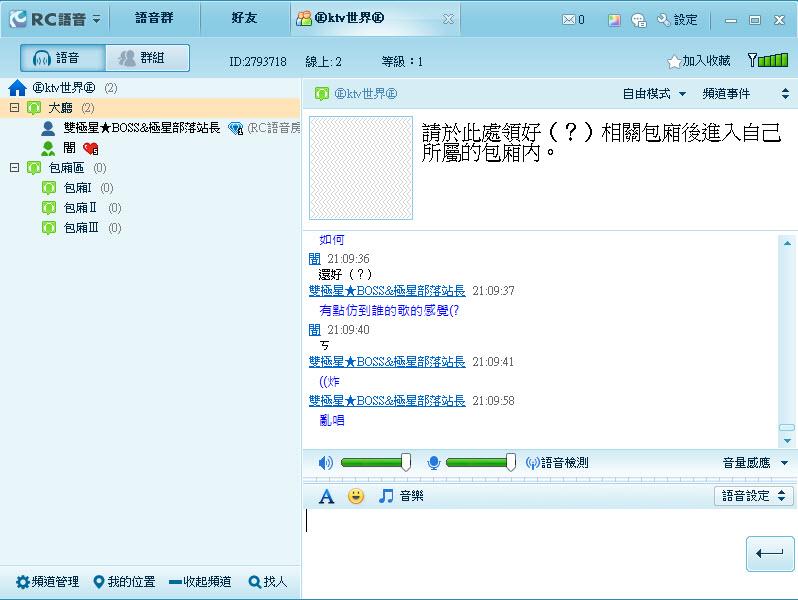Screen dimensions: 798x600
Task: Open 頻道管理 channel management
Action: [x=47, y=582]
